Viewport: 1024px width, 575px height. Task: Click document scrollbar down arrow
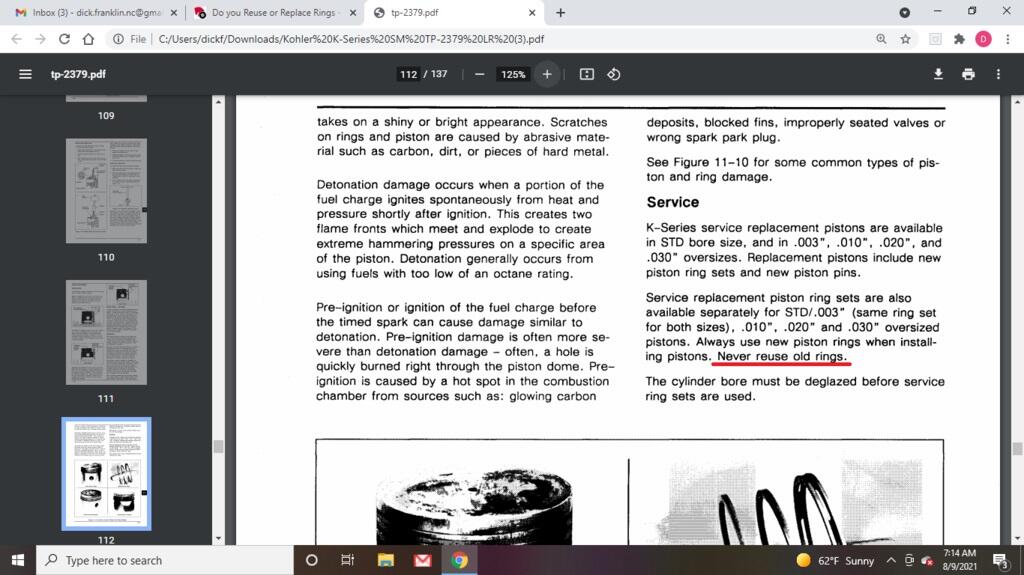pos(1017,539)
